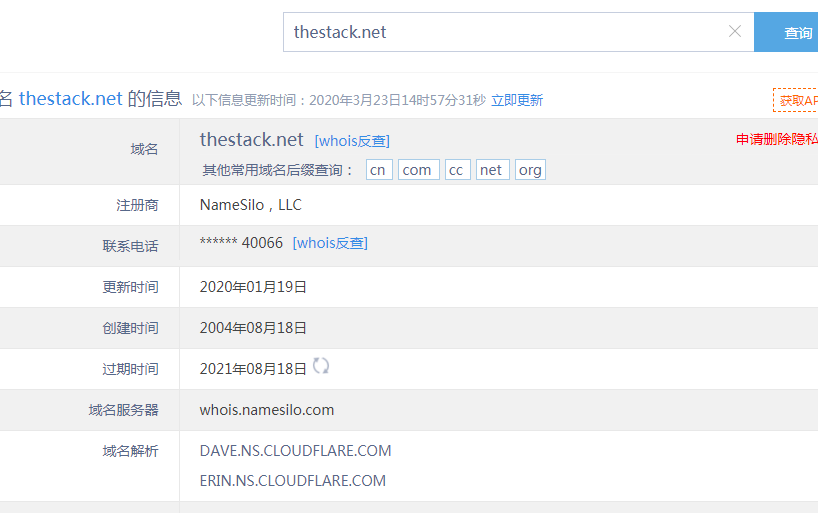Click the large thestack.net text in the 域名 row

coord(251,139)
